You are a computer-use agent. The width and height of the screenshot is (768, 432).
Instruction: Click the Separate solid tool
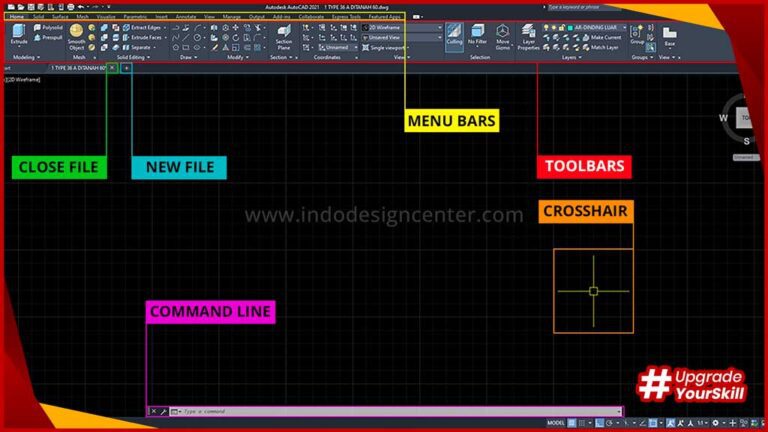138,48
